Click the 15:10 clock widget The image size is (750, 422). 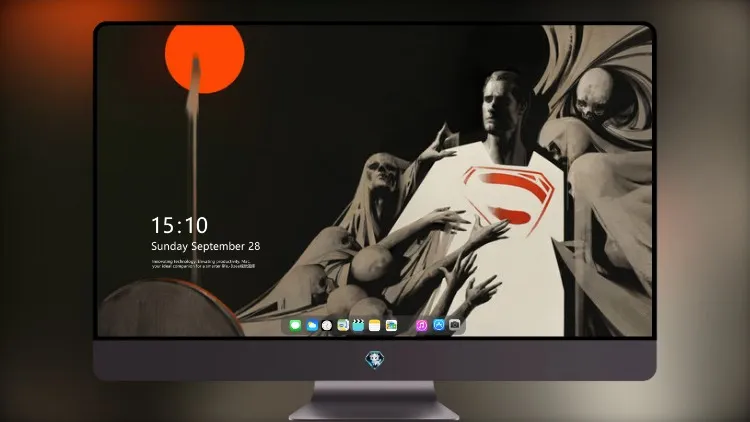pos(179,225)
